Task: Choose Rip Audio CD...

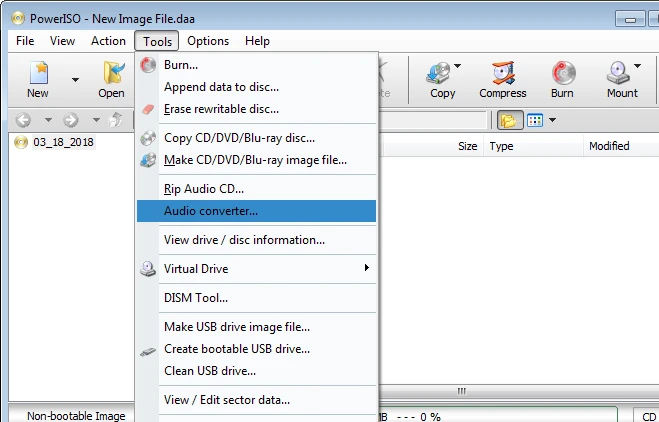Action: (256, 189)
